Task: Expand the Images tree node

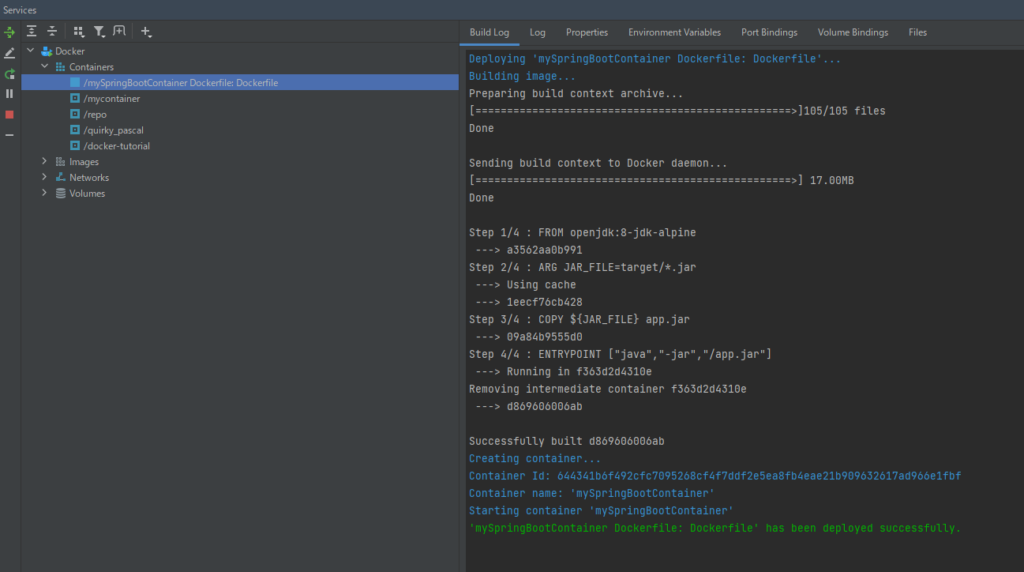Action: click(x=44, y=162)
